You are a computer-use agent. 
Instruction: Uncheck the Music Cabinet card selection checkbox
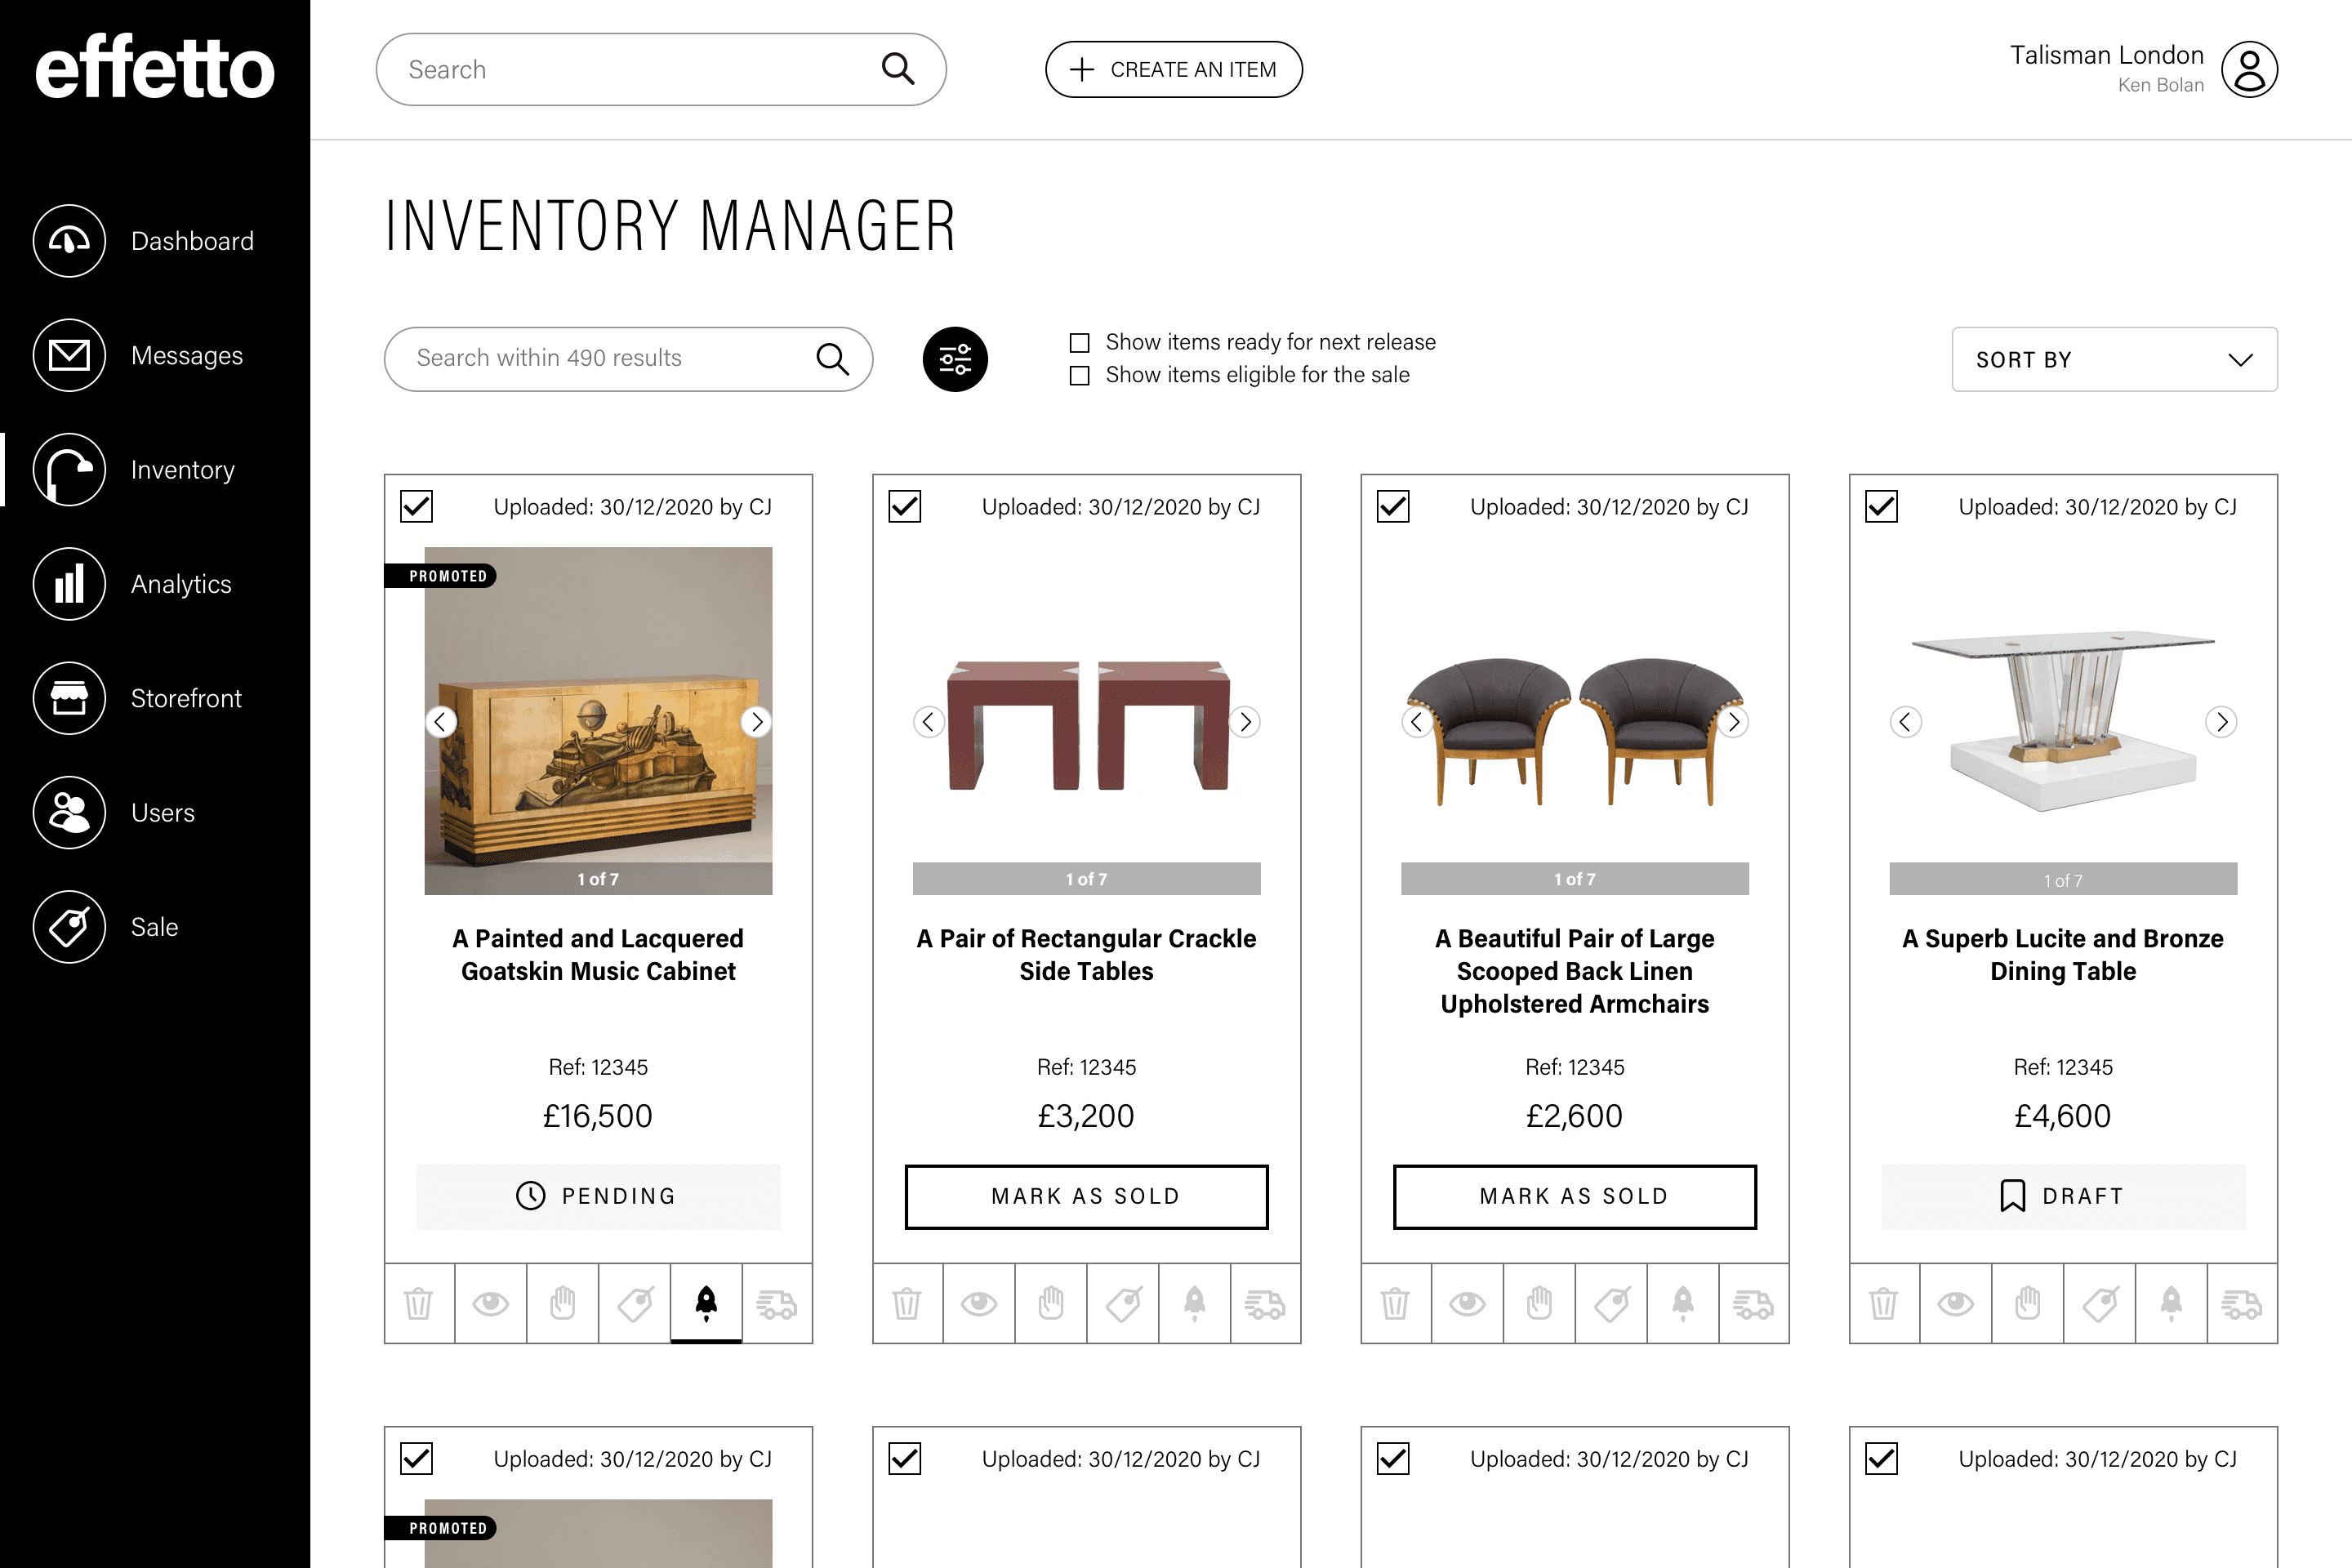coord(416,506)
